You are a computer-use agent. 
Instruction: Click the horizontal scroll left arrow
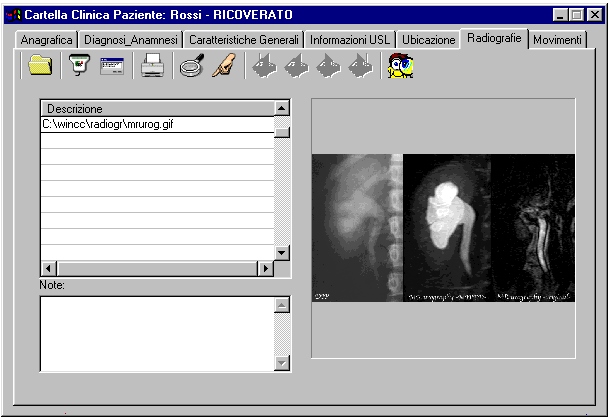click(48, 268)
